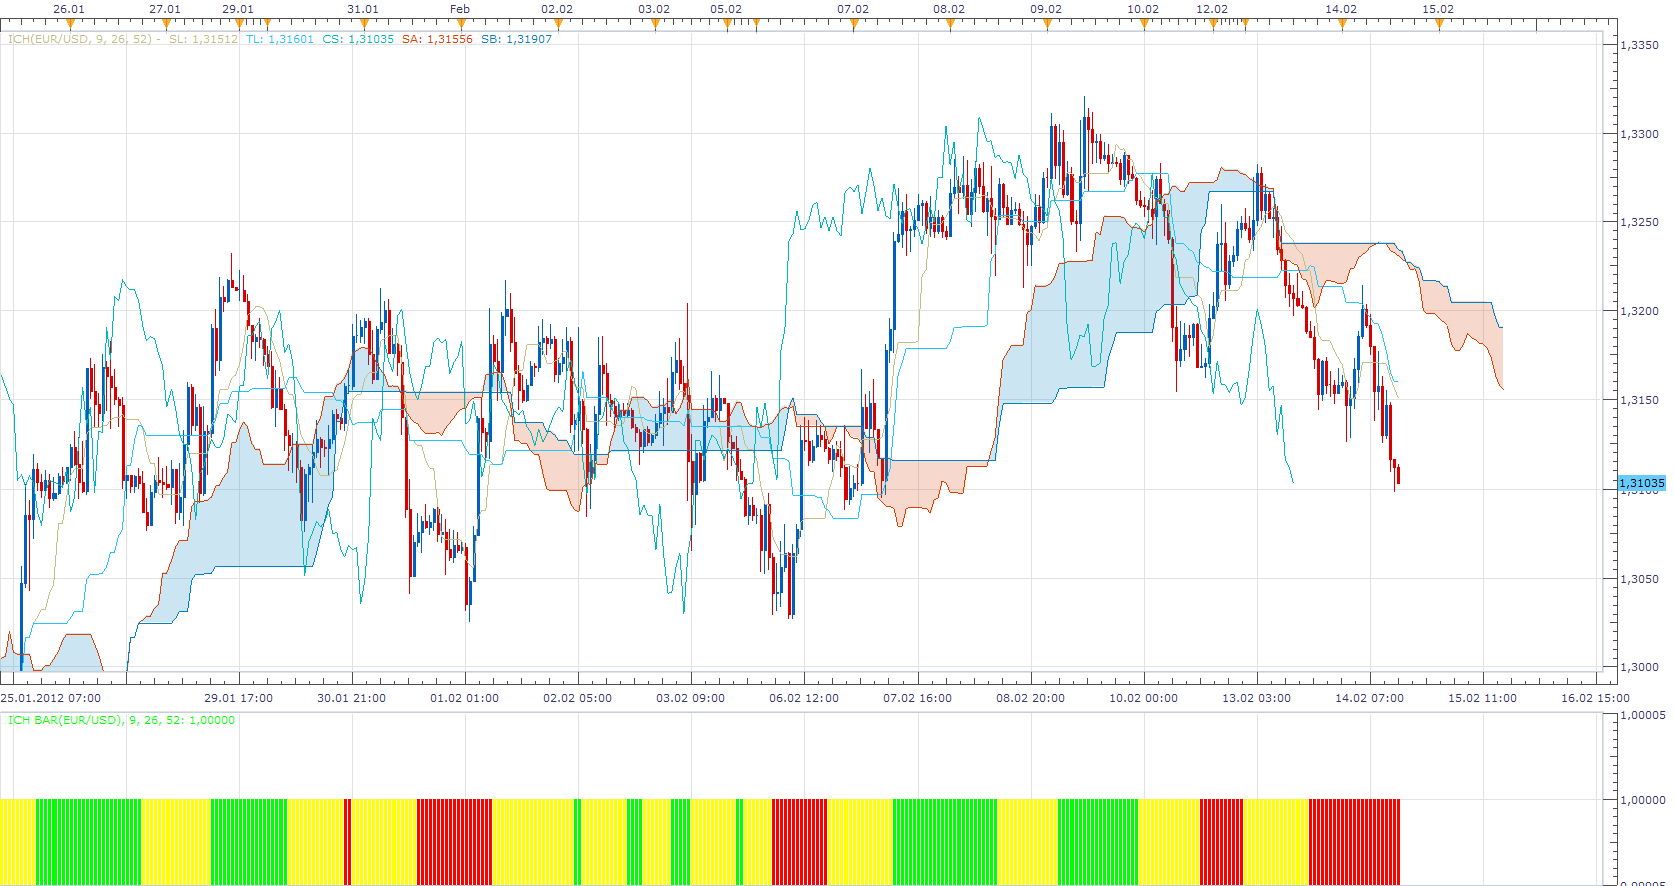The image size is (1674, 886).
Task: Click the orange marker below the 26.01 date
Action: pyautogui.click(x=69, y=23)
